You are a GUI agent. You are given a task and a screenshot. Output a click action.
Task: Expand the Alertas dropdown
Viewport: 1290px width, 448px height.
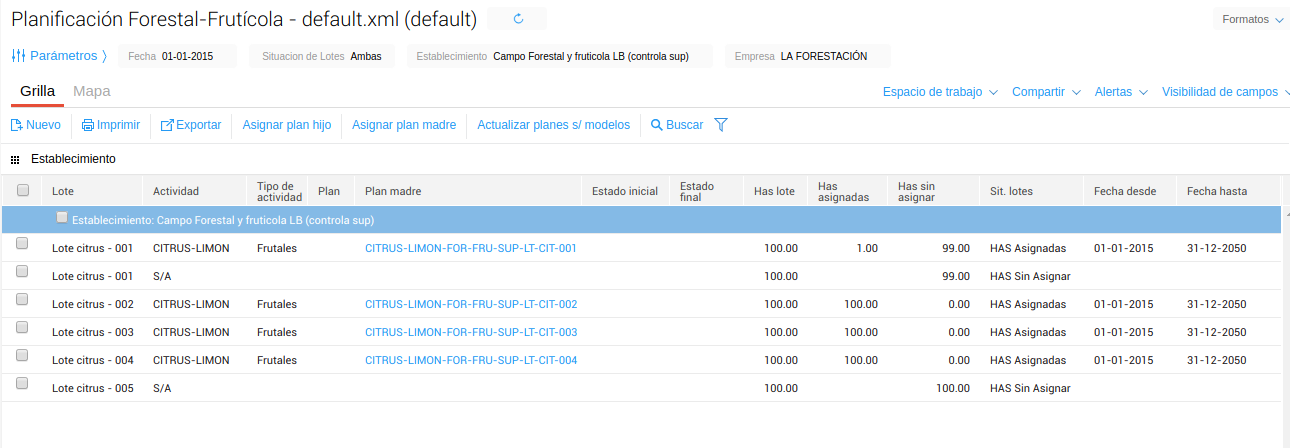click(1121, 92)
